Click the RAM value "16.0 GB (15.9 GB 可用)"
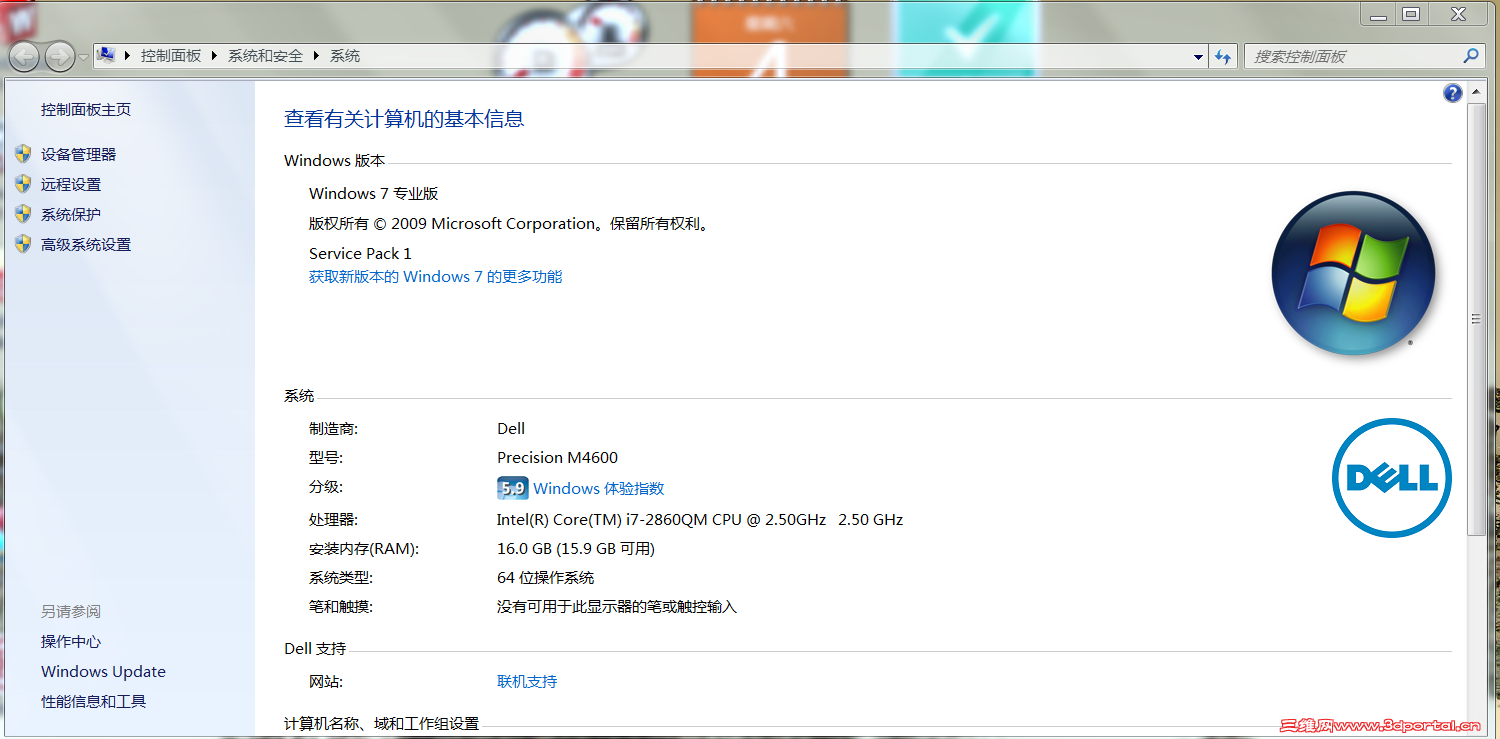Image resolution: width=1500 pixels, height=739 pixels. pyautogui.click(x=576, y=549)
